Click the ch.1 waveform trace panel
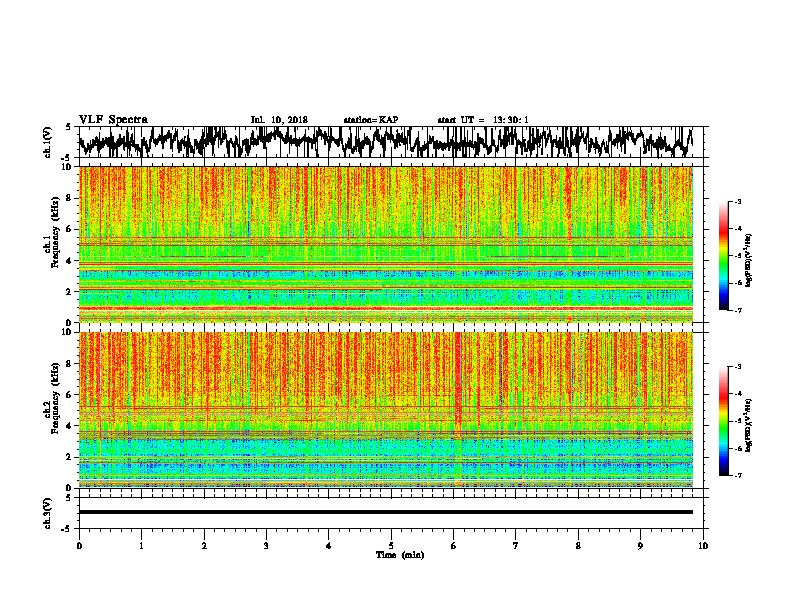Image resolution: width=792 pixels, height=612 pixels. coord(391,142)
